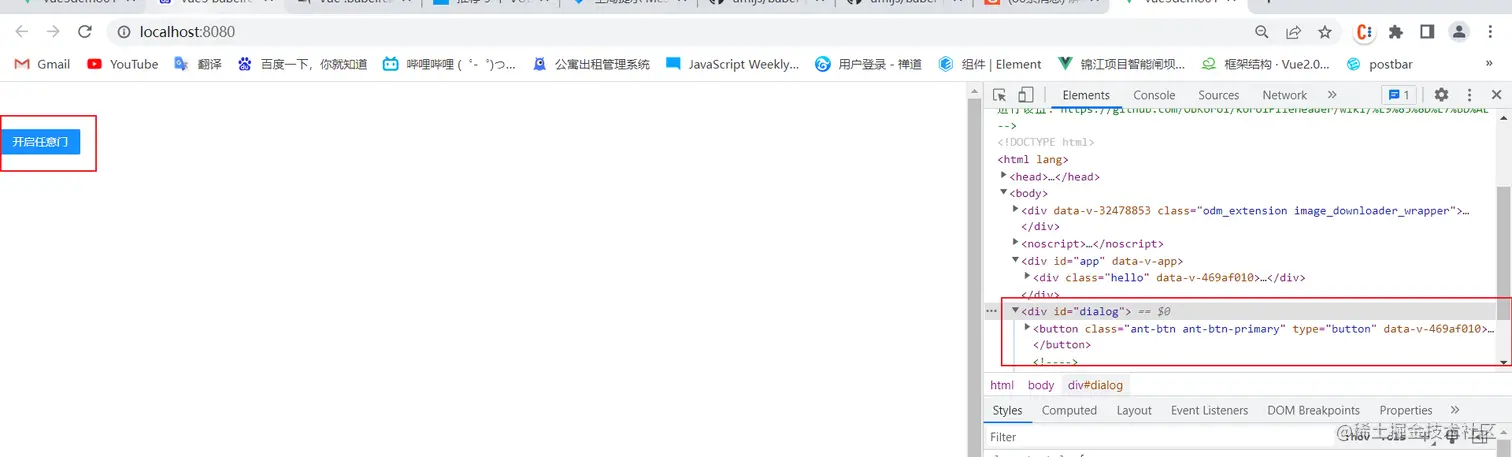The width and height of the screenshot is (1512, 457).
Task: Select body in the breadcrumb
Action: pos(1041,385)
